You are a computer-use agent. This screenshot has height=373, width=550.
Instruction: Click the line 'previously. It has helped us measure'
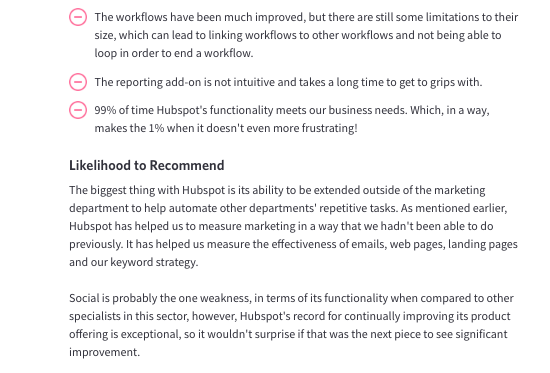tap(293, 244)
